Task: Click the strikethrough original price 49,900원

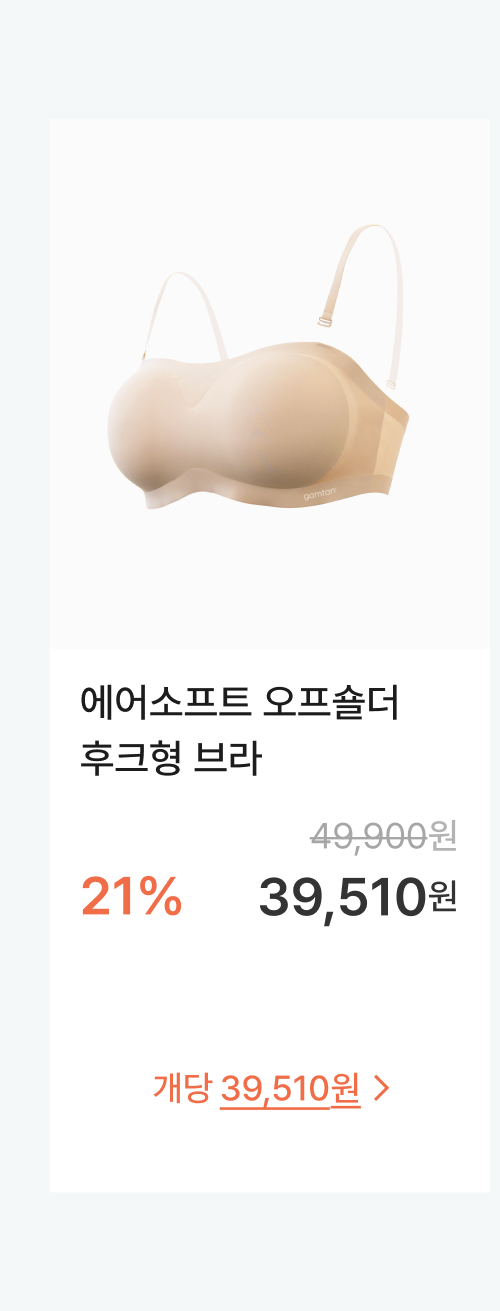Action: pyautogui.click(x=384, y=835)
